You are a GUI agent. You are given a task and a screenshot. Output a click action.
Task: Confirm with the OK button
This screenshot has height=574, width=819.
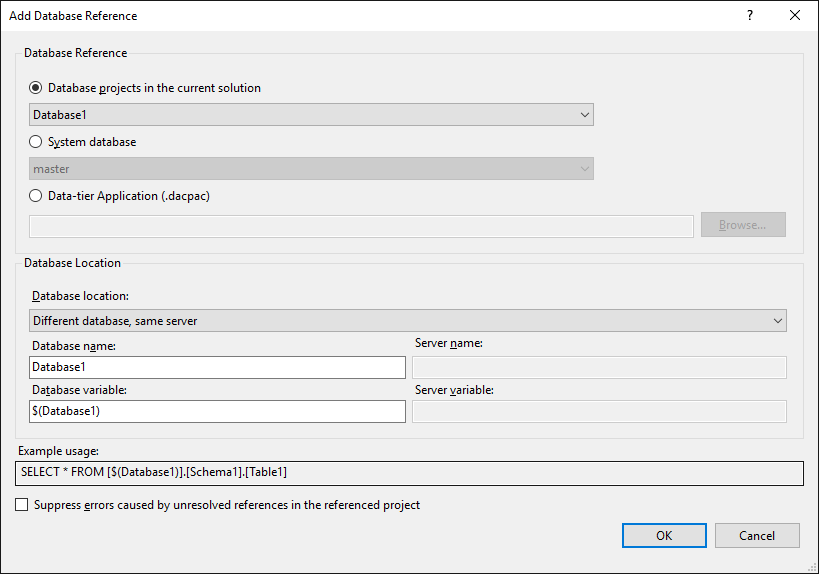coord(664,535)
